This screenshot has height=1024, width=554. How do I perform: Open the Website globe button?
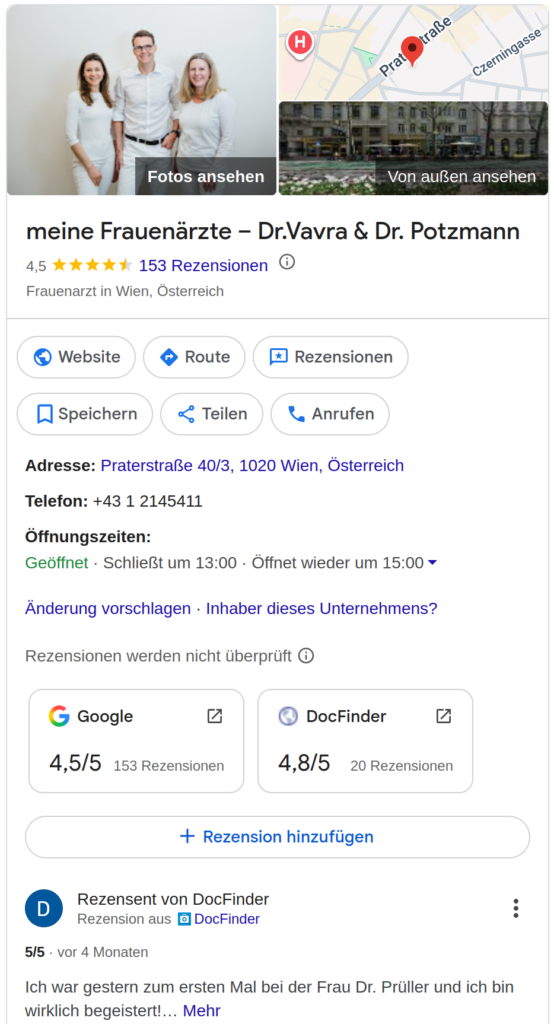pos(76,357)
